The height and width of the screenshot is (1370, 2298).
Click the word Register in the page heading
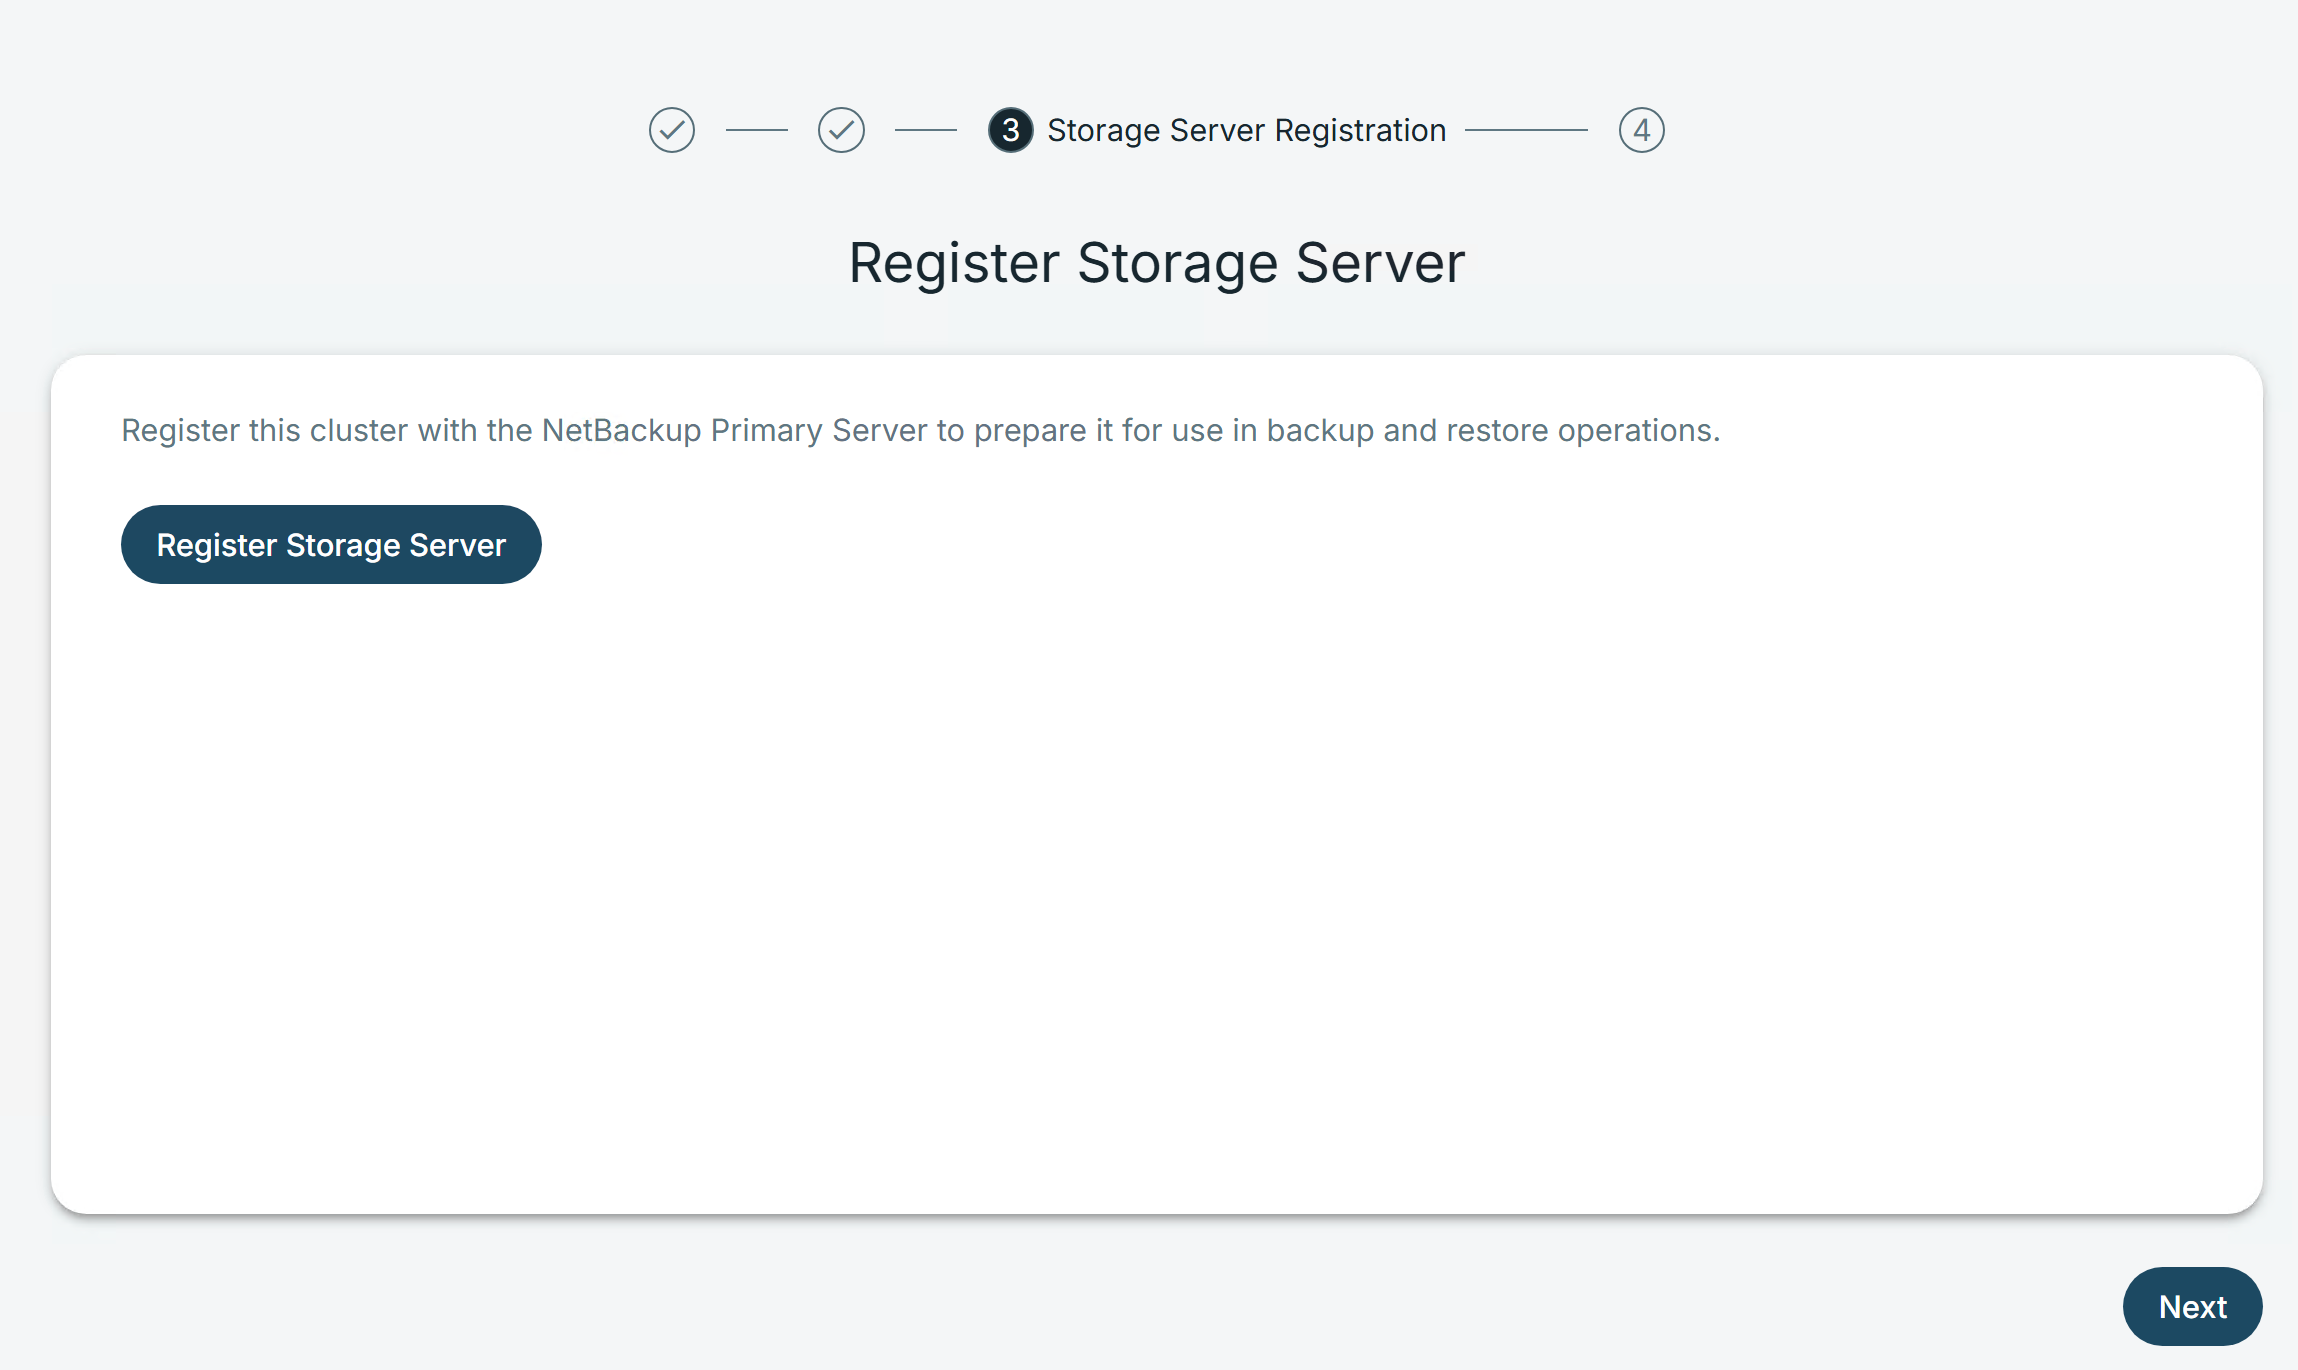click(x=953, y=263)
